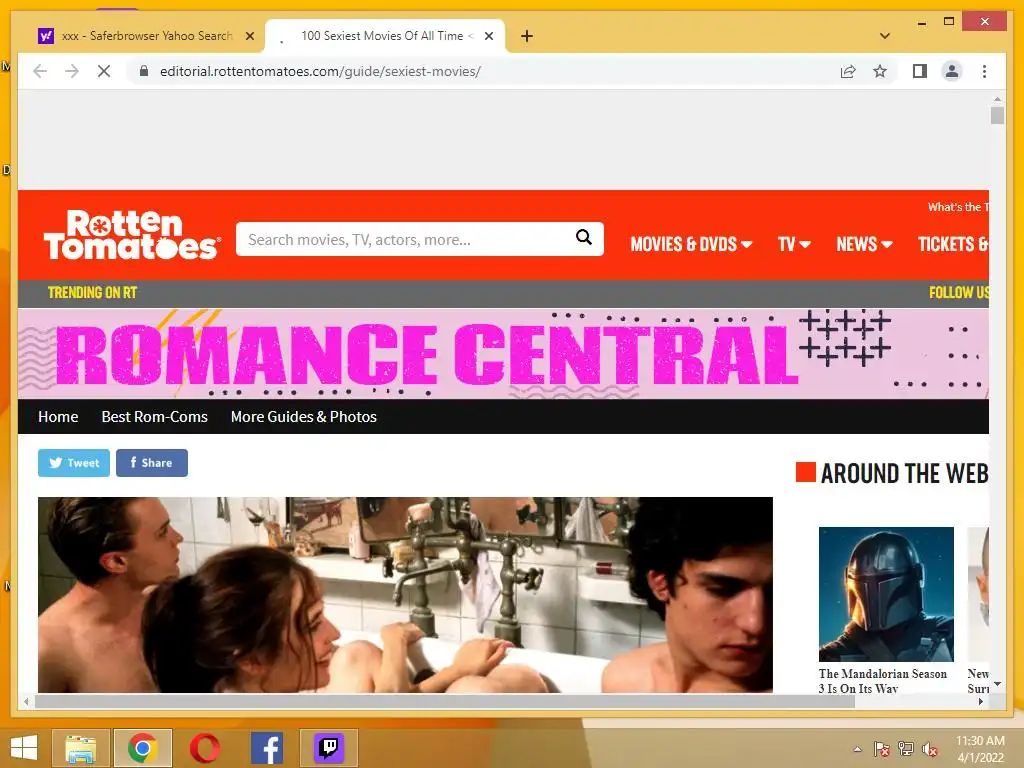
Task: Open the Chrome profile menu
Action: [952, 71]
